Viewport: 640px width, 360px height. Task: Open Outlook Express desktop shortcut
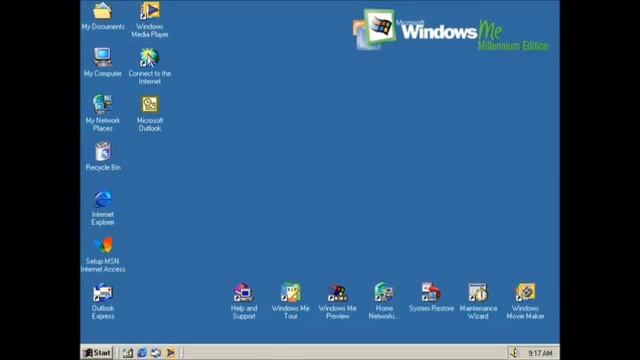(x=102, y=293)
